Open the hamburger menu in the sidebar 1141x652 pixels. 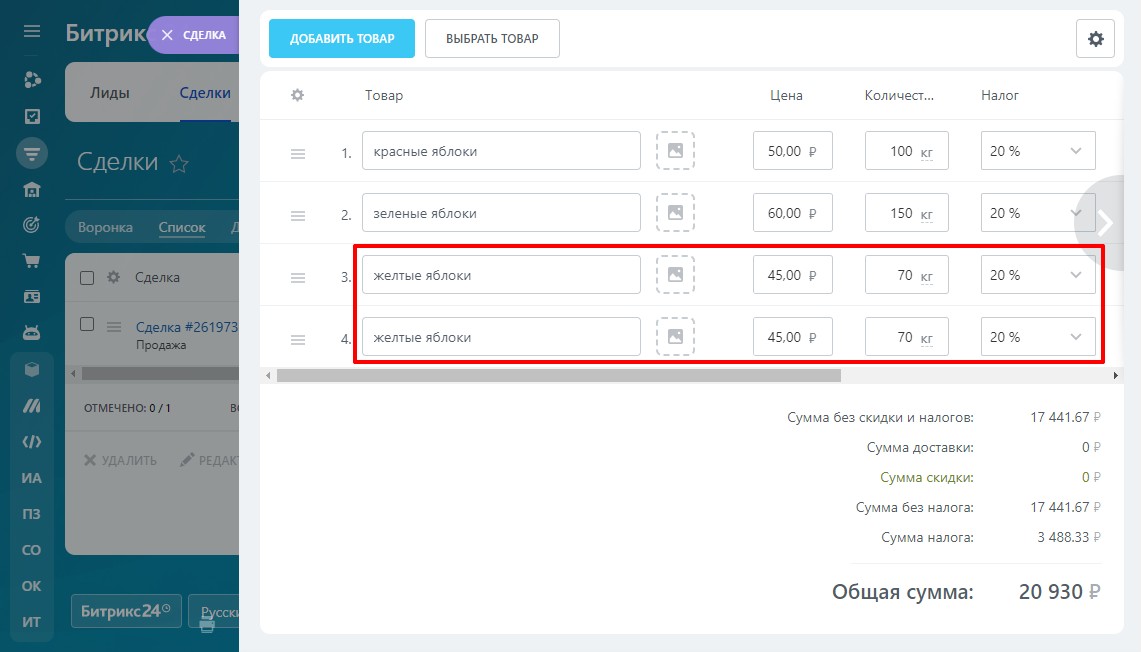[31, 31]
